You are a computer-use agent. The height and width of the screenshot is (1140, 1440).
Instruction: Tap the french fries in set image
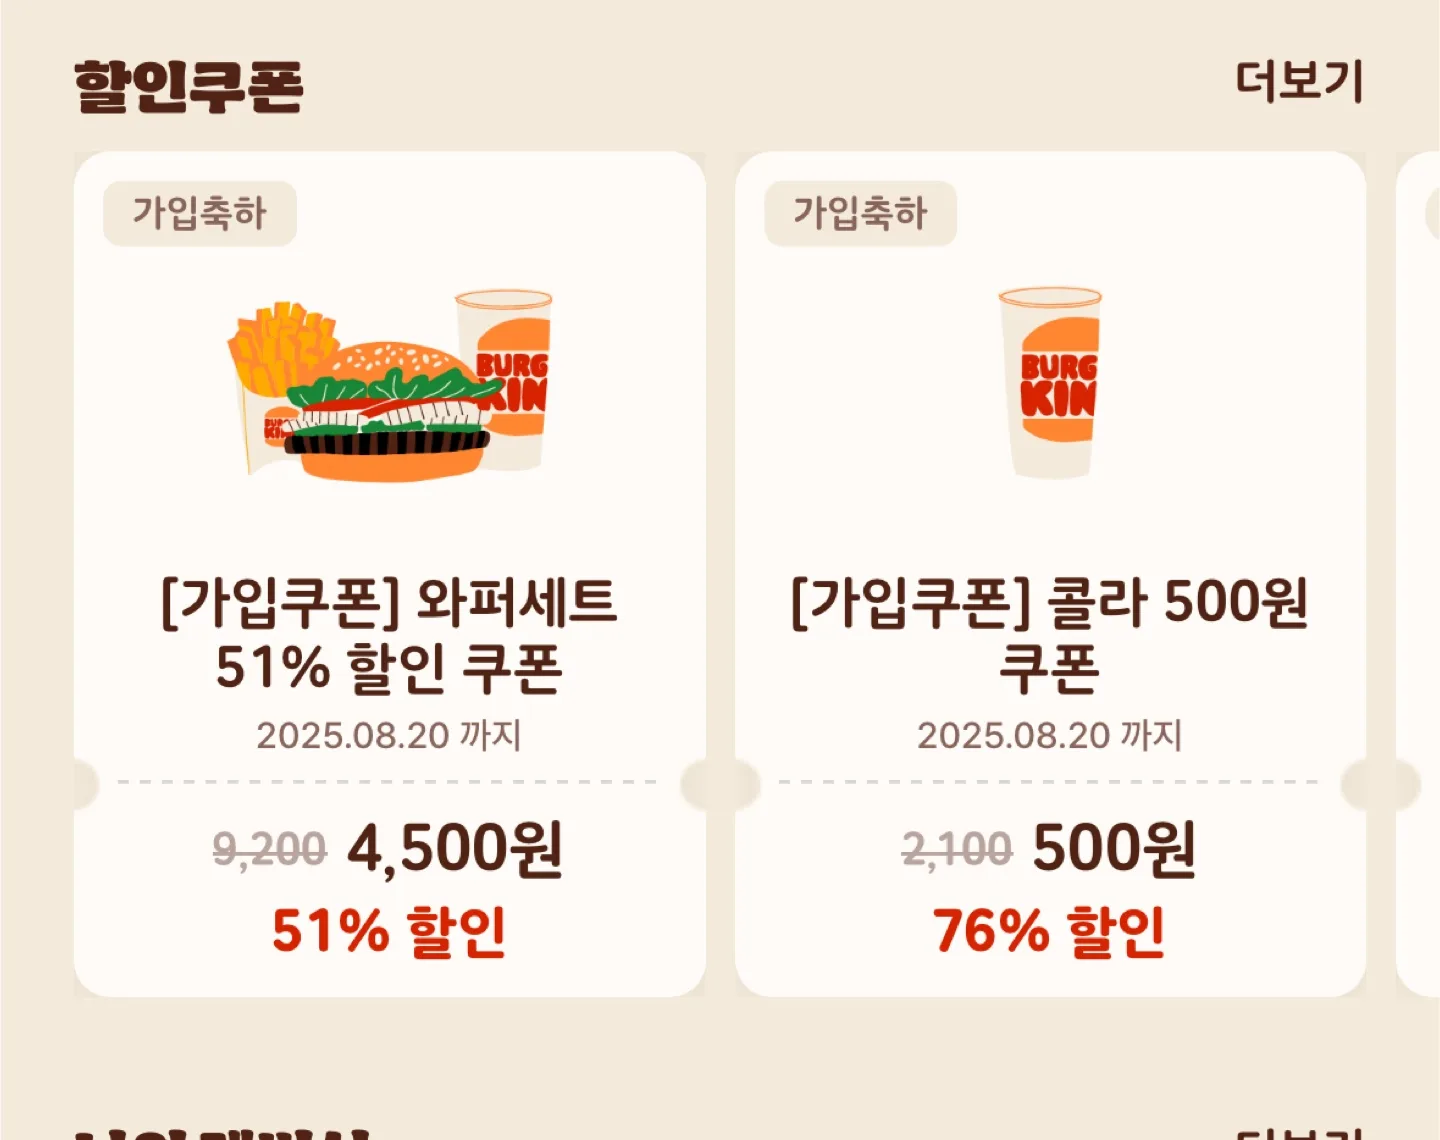click(x=280, y=350)
